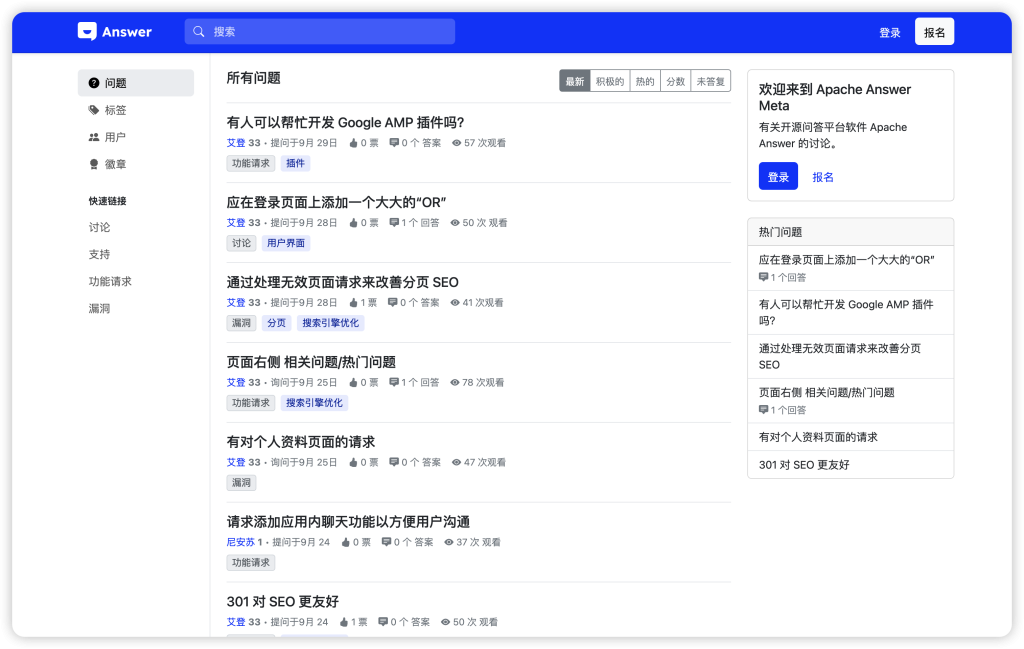Image resolution: width=1024 pixels, height=649 pixels.
Task: Click the answers icon on the AMP question
Action: coord(393,143)
